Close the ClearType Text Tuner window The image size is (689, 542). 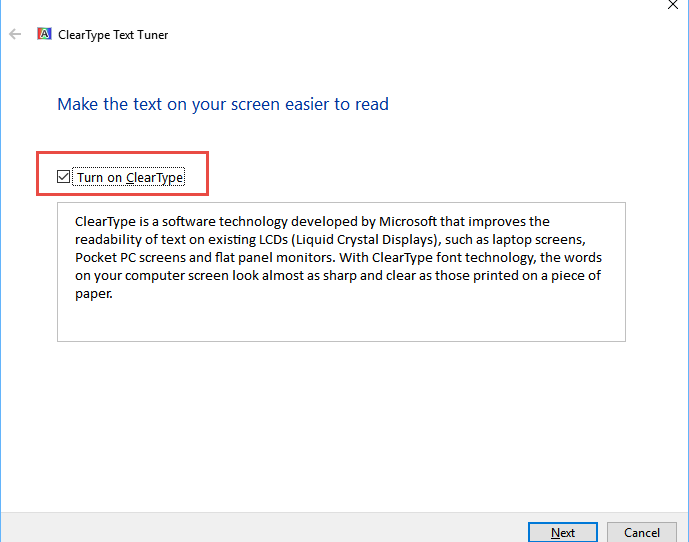[672, 4]
